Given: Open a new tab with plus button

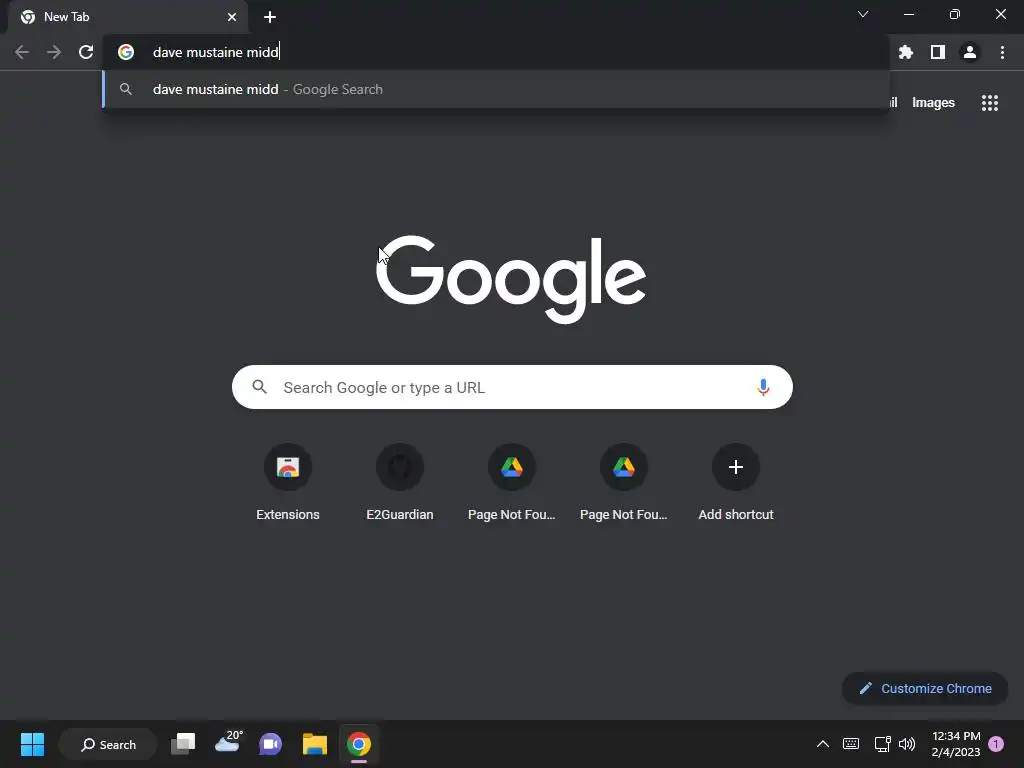Looking at the screenshot, I should point(270,17).
